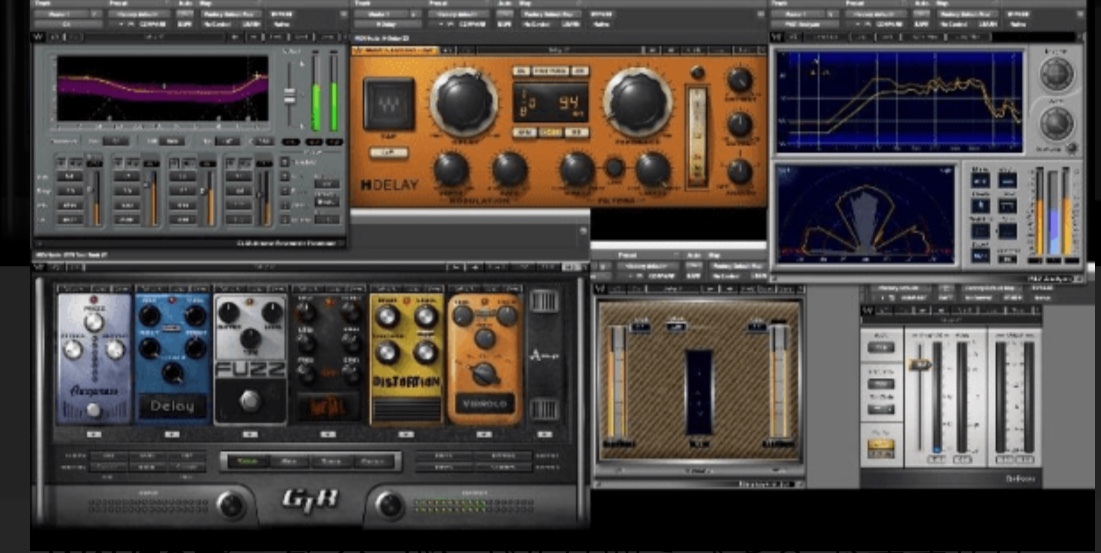Click the Waves W logo in PAZ Analyzer toolbar
This screenshot has height=553, width=1101.
click(x=777, y=36)
